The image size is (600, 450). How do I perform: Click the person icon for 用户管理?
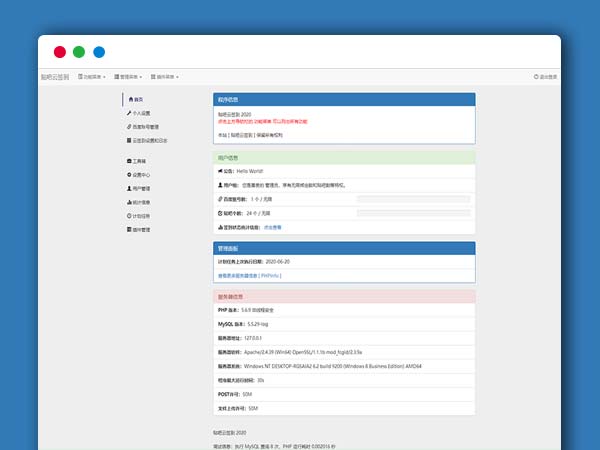[129, 188]
